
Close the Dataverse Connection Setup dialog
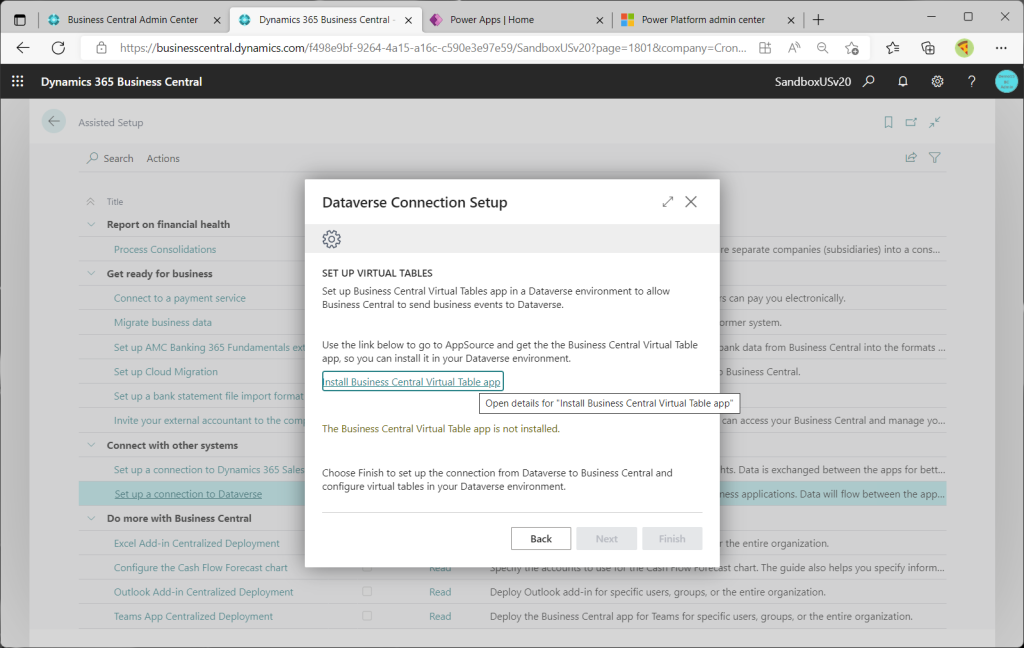point(691,202)
